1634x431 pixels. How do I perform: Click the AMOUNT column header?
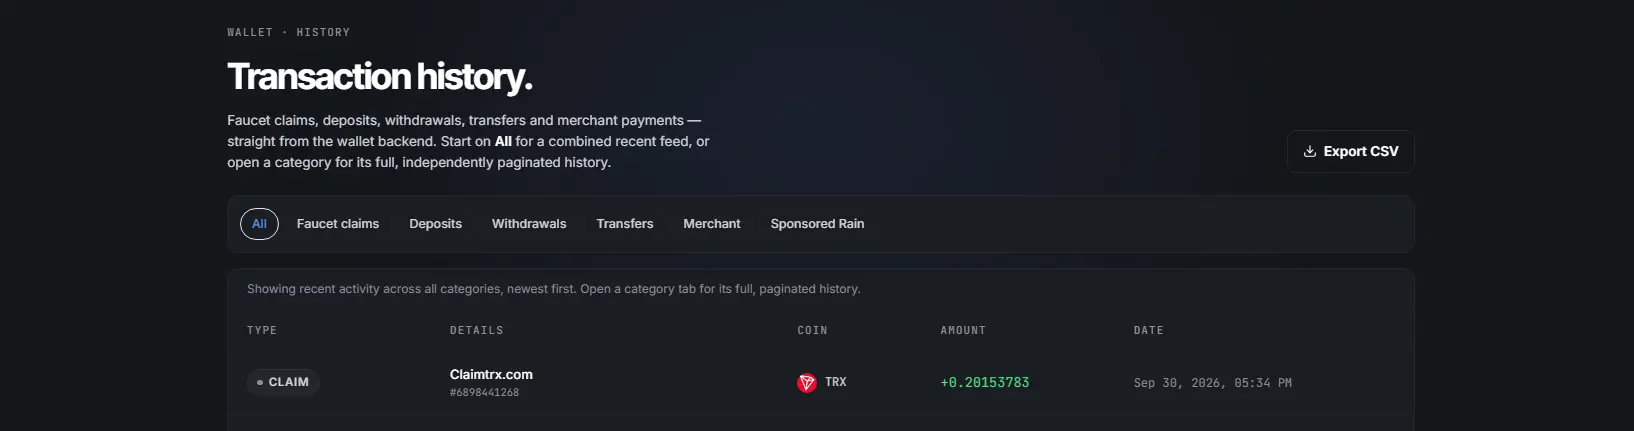click(963, 331)
